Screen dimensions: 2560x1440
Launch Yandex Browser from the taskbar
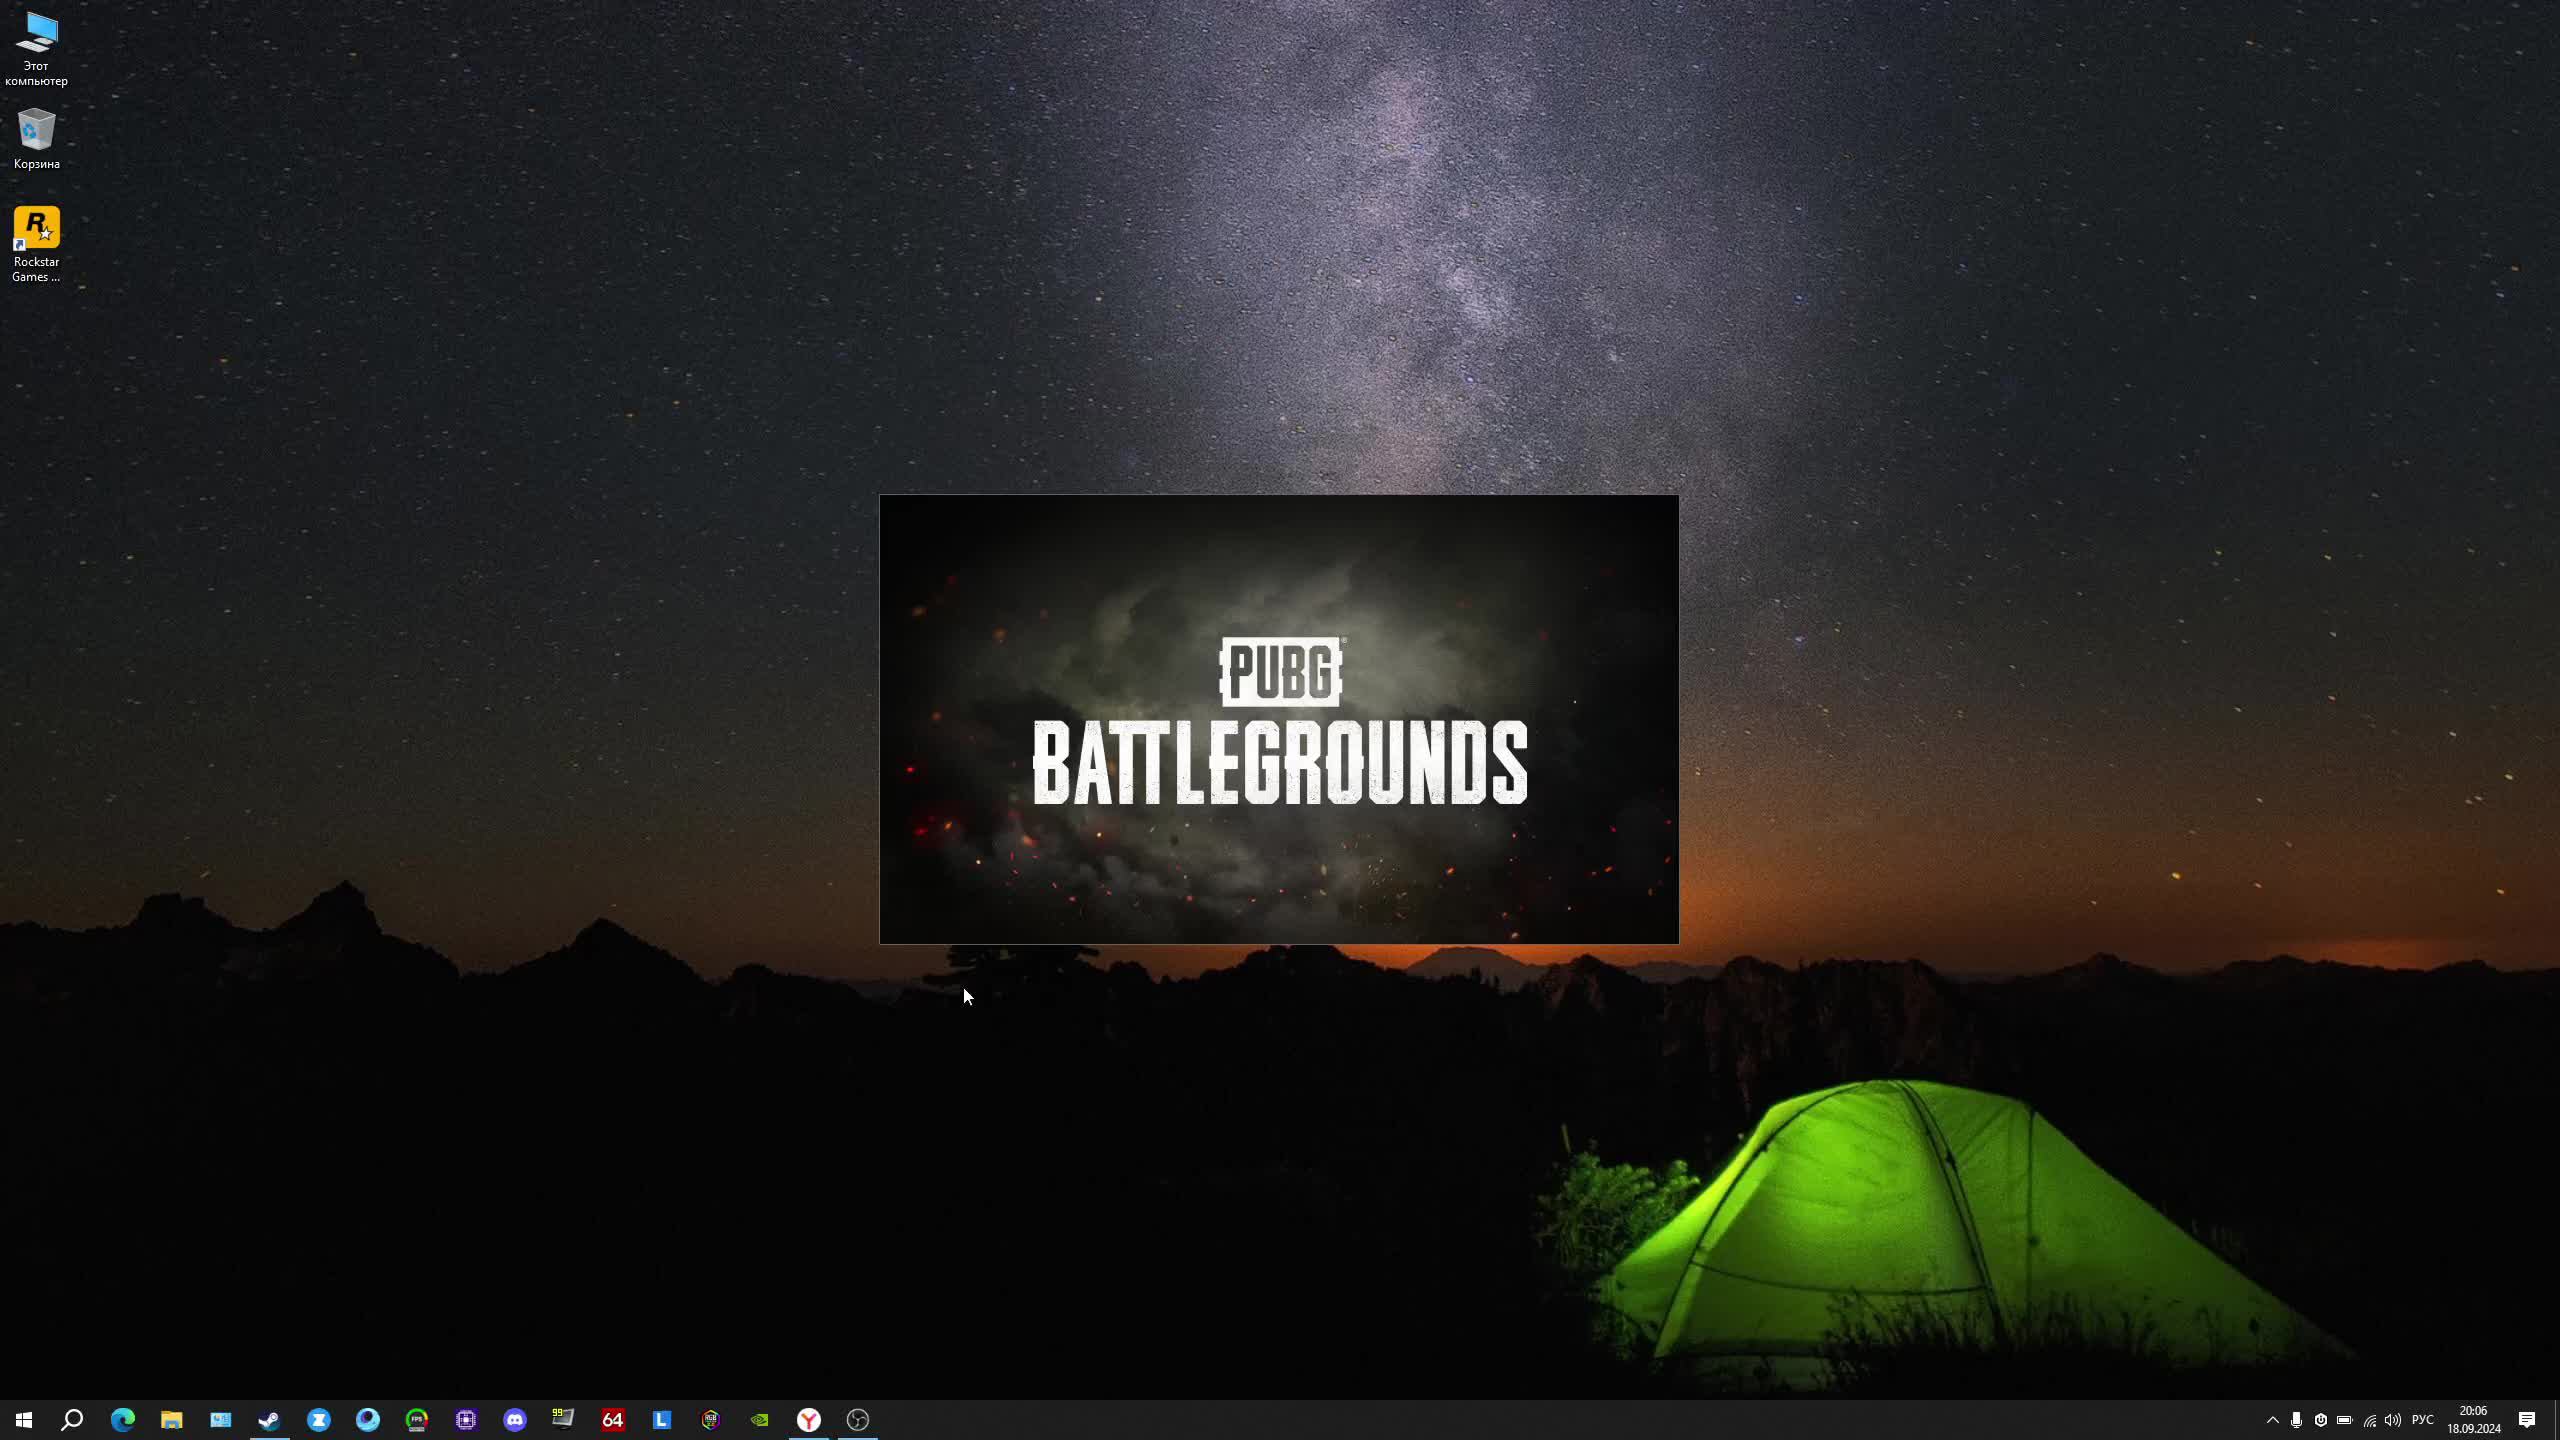[x=806, y=1419]
